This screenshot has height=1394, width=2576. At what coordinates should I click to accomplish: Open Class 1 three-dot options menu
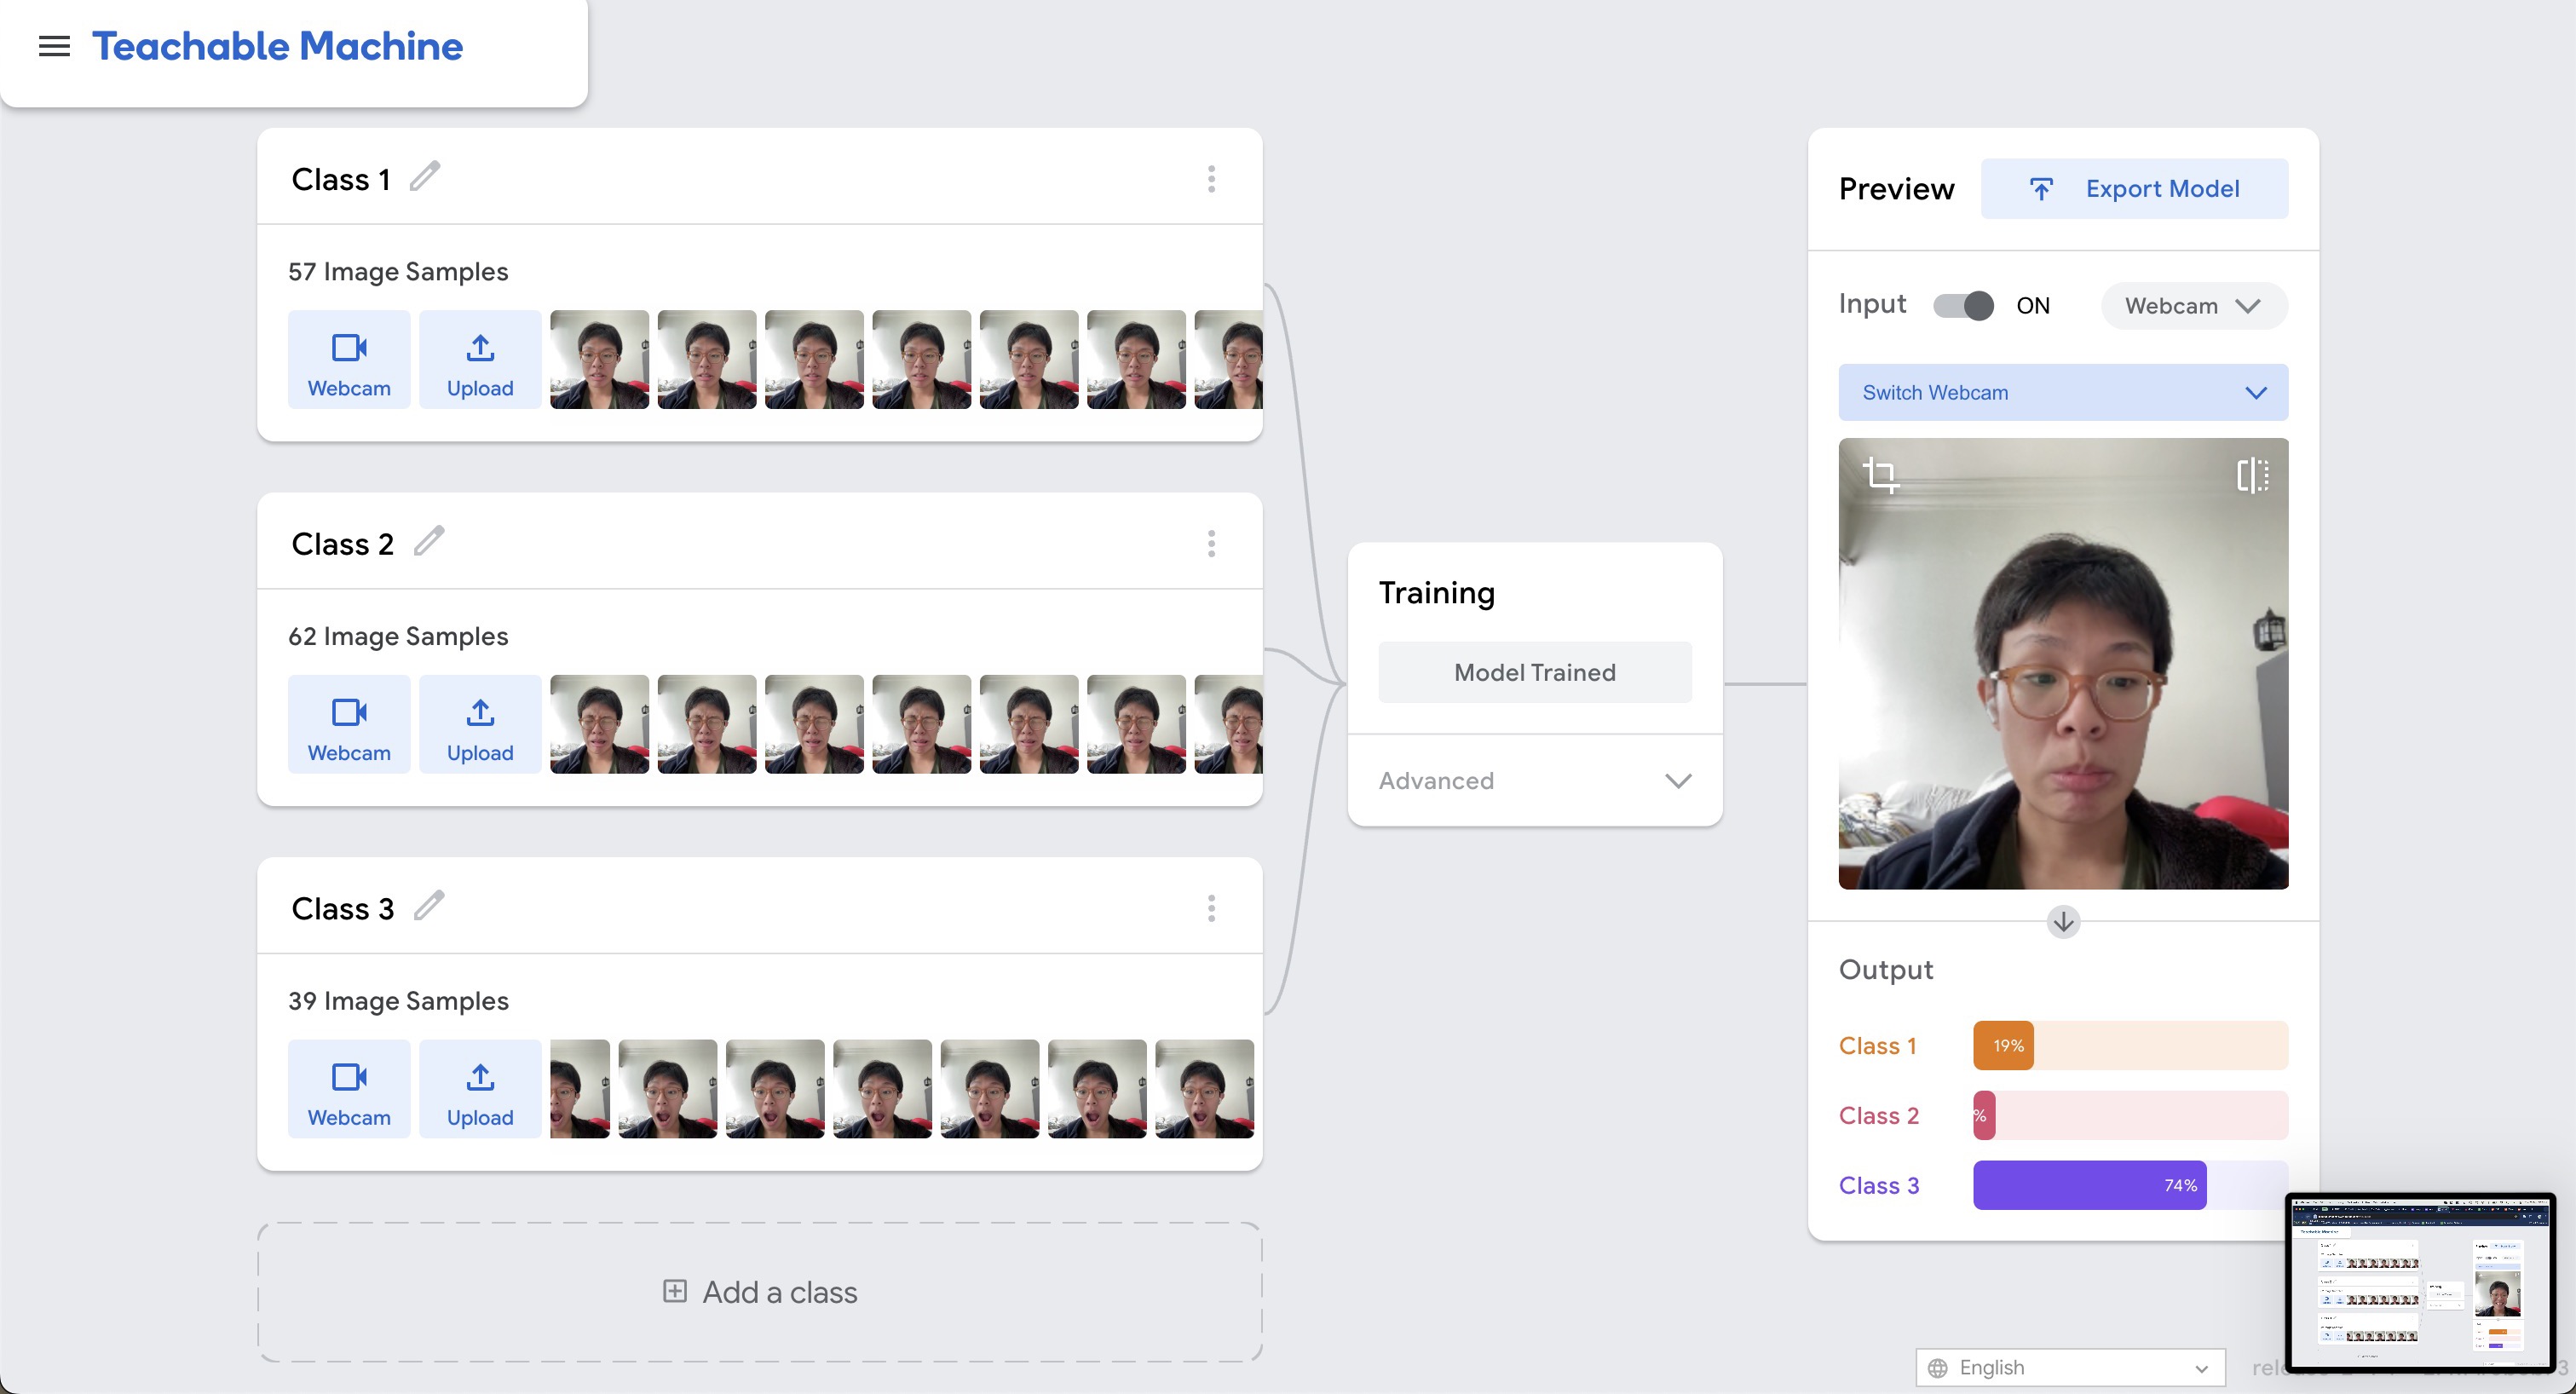pyautogui.click(x=1211, y=179)
